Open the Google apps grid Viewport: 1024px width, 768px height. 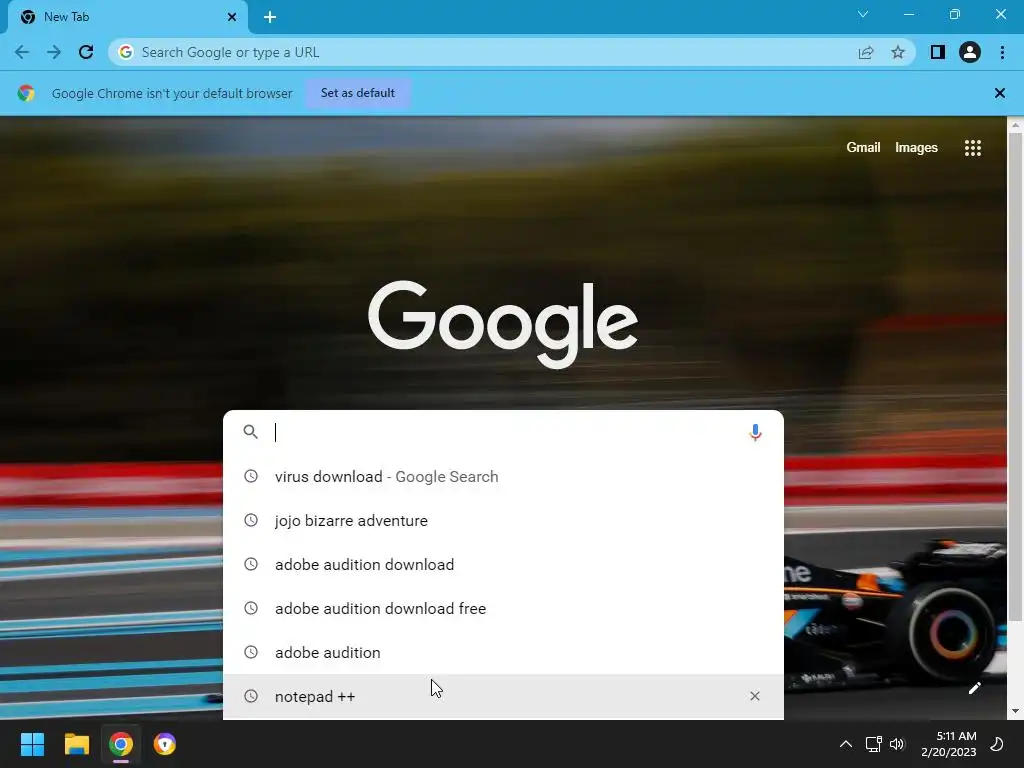(973, 148)
